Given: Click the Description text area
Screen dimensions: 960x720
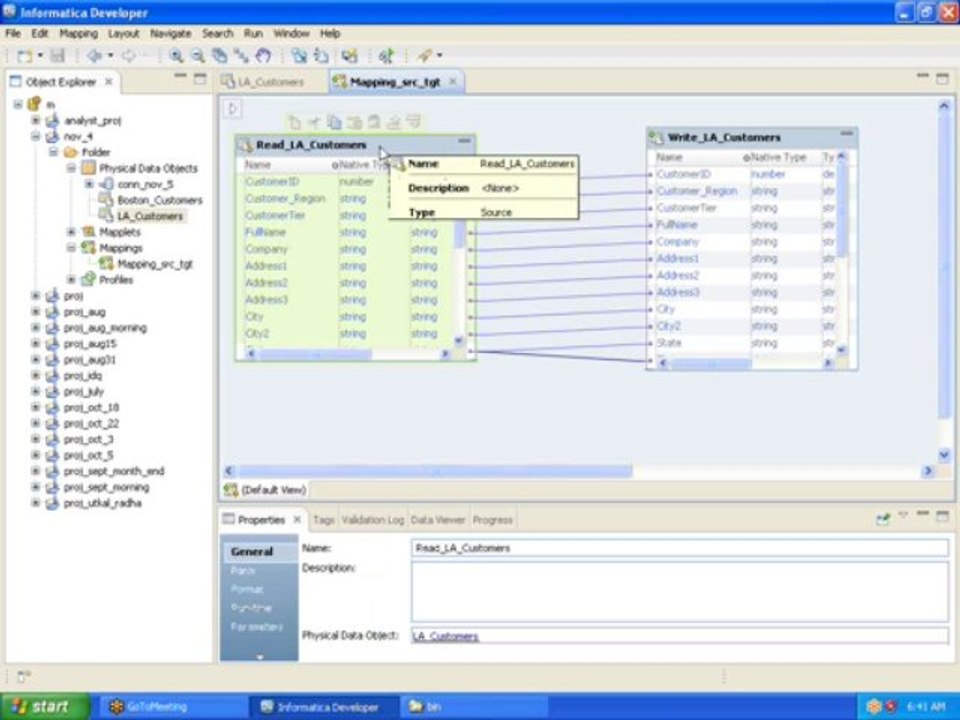Looking at the screenshot, I should click(x=680, y=591).
